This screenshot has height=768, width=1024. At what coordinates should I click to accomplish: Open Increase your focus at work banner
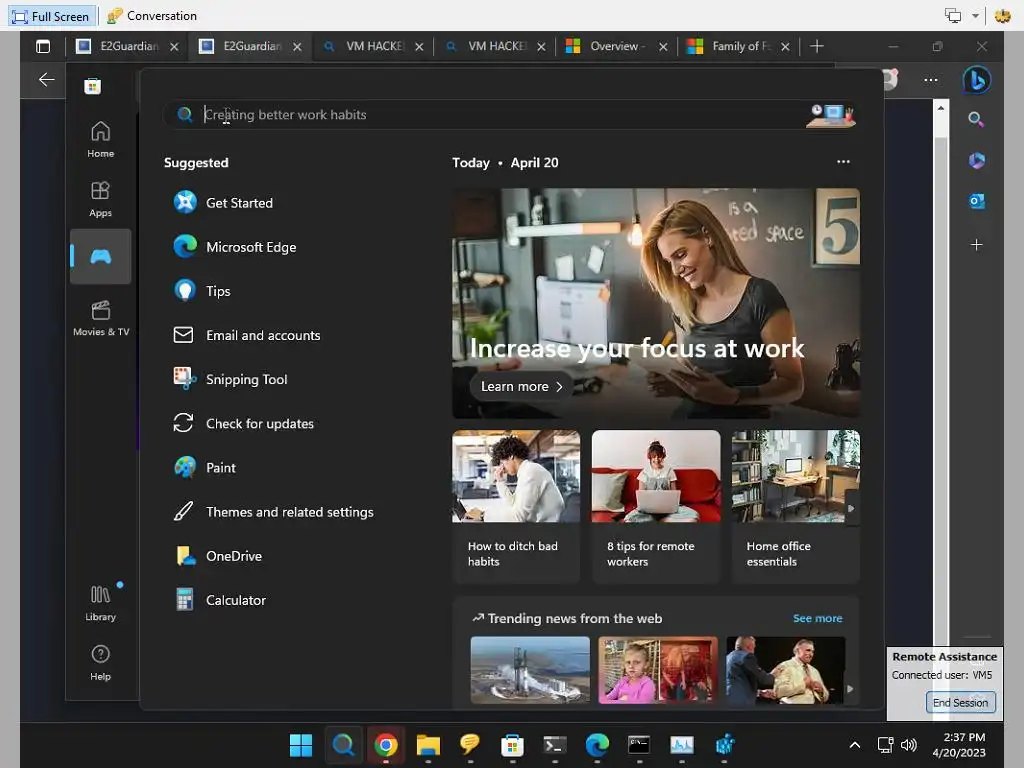656,303
